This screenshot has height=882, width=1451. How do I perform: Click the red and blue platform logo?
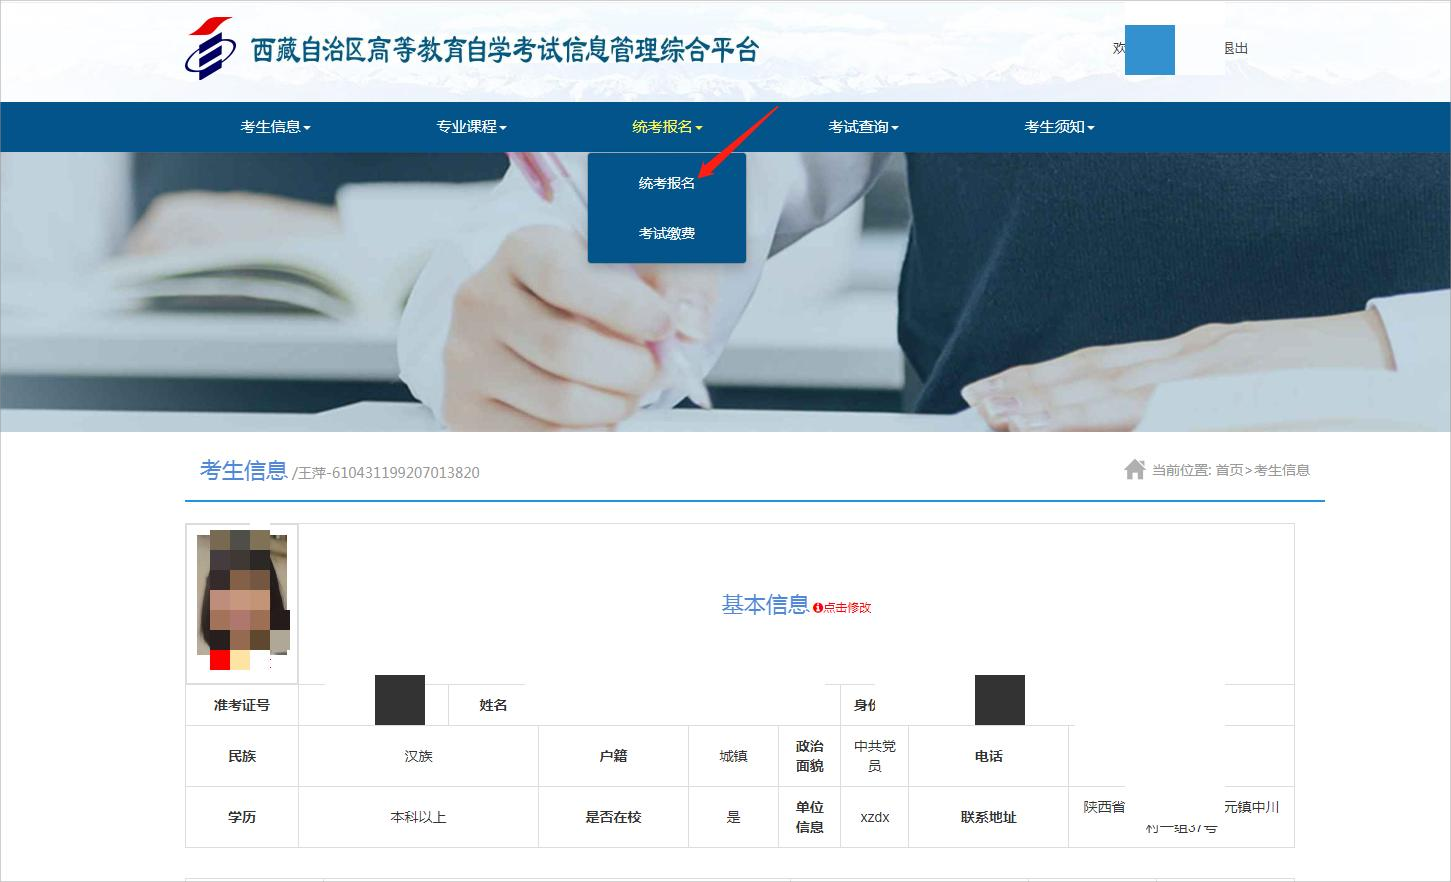tap(208, 49)
